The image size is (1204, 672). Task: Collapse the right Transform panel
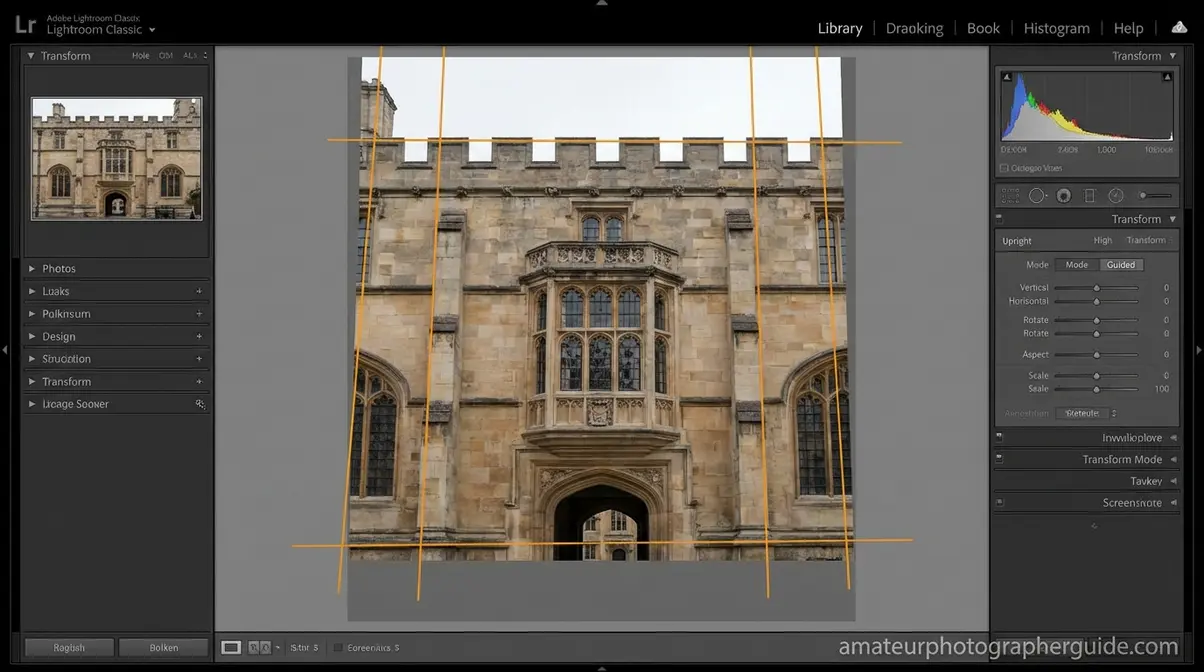(1172, 218)
